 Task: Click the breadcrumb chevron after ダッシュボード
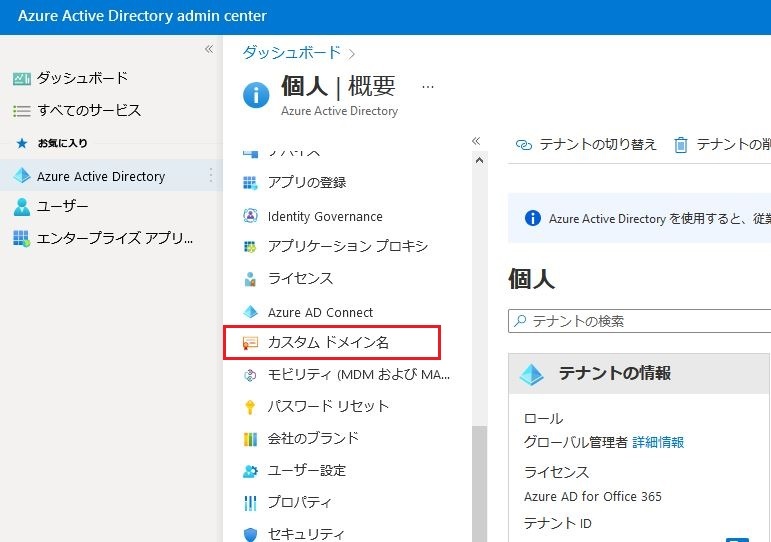[x=352, y=54]
